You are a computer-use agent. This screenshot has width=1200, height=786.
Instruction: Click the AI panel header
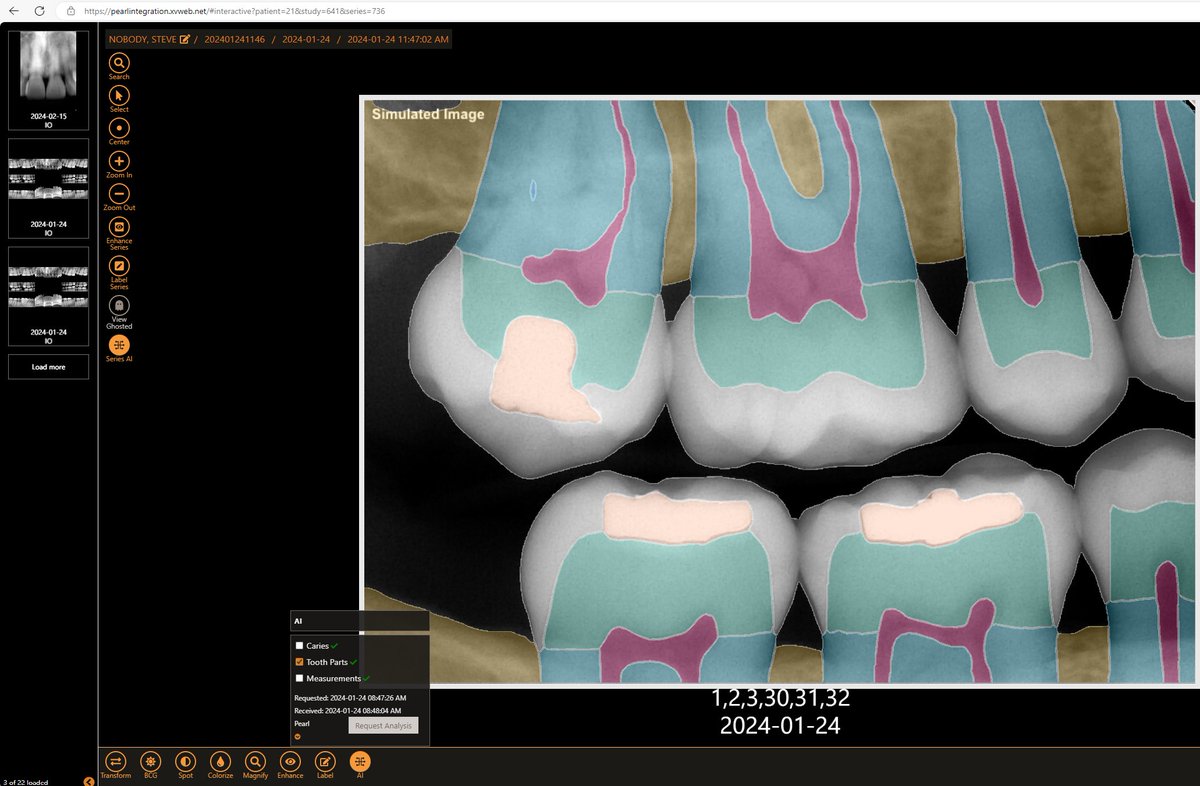click(359, 621)
